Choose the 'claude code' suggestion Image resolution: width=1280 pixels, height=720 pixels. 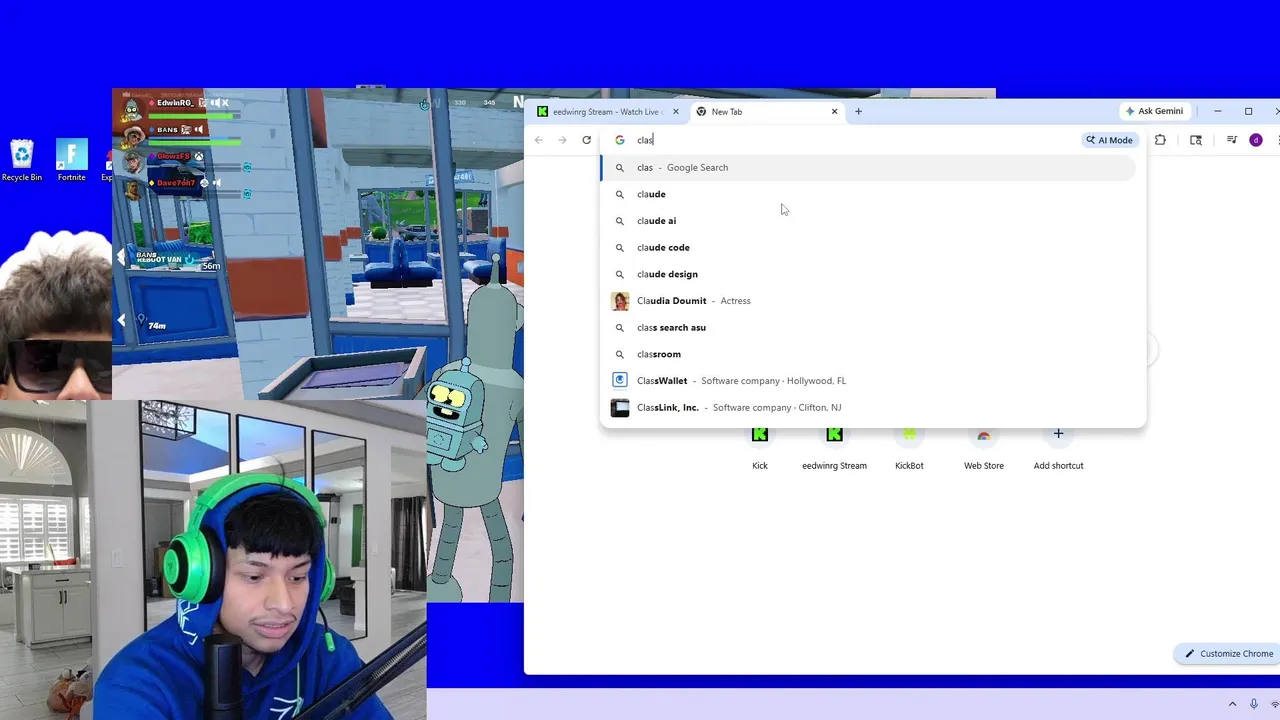tap(868, 248)
